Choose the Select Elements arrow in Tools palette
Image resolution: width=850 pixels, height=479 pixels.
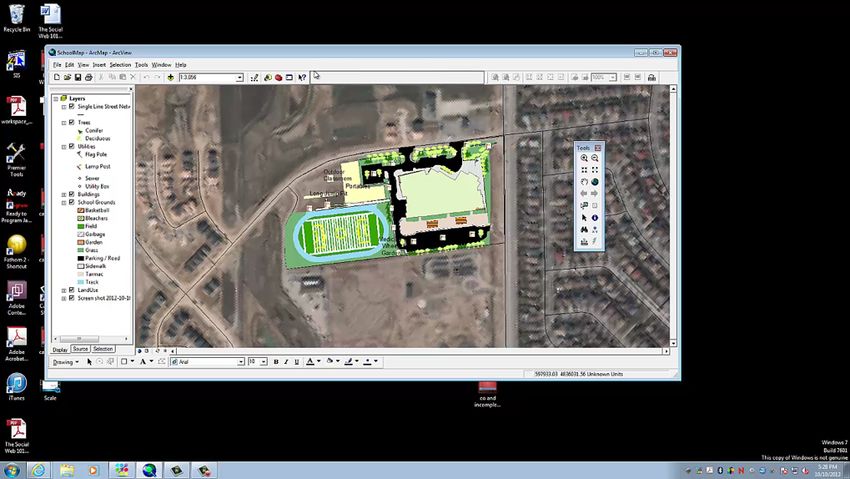pyautogui.click(x=584, y=218)
